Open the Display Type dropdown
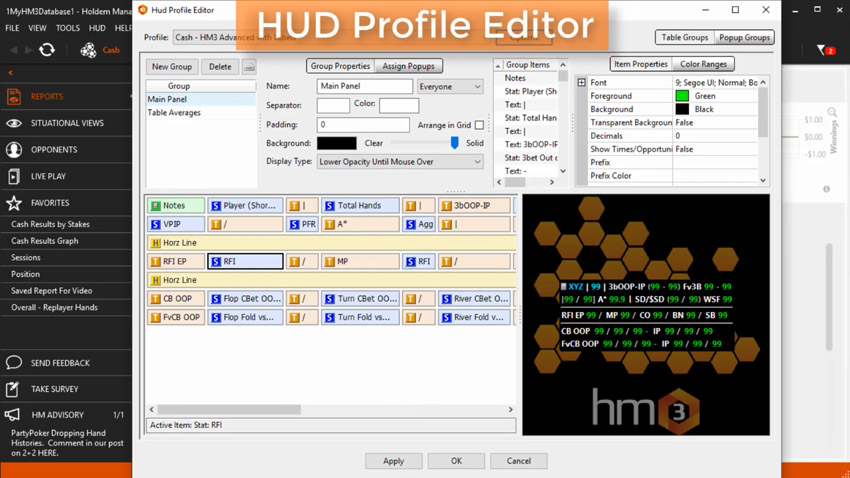The height and width of the screenshot is (478, 850). (x=400, y=162)
